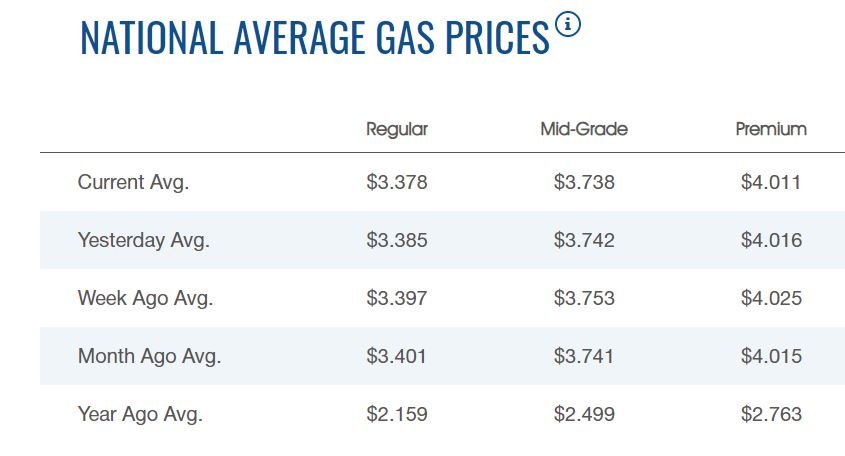Click the National Average Gas Prices heading

click(x=314, y=38)
